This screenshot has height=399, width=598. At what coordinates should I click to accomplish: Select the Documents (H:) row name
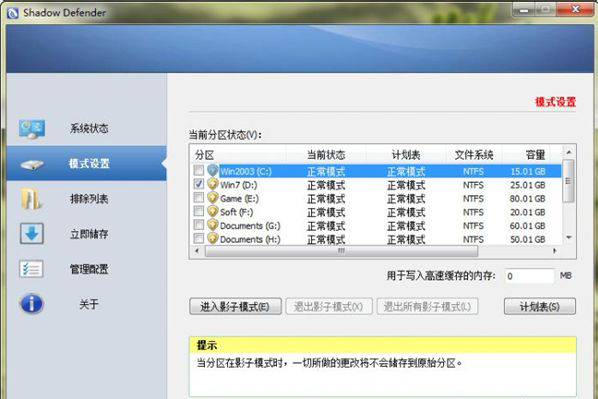(250, 240)
